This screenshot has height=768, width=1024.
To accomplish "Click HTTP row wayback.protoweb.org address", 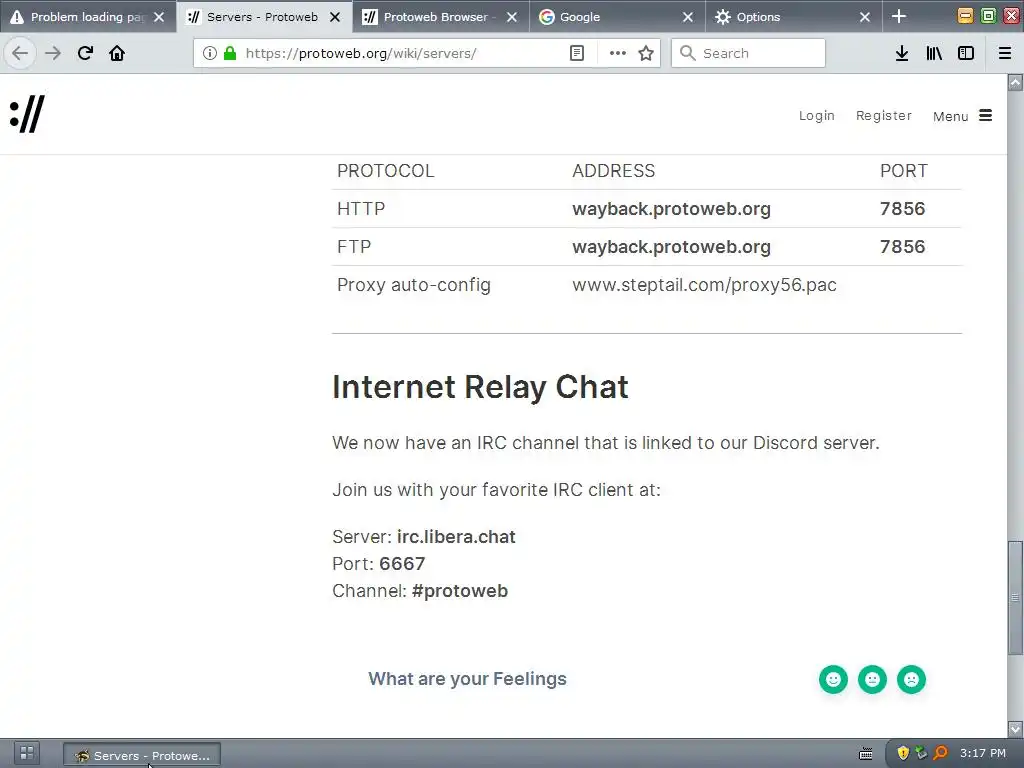I will coord(671,208).
